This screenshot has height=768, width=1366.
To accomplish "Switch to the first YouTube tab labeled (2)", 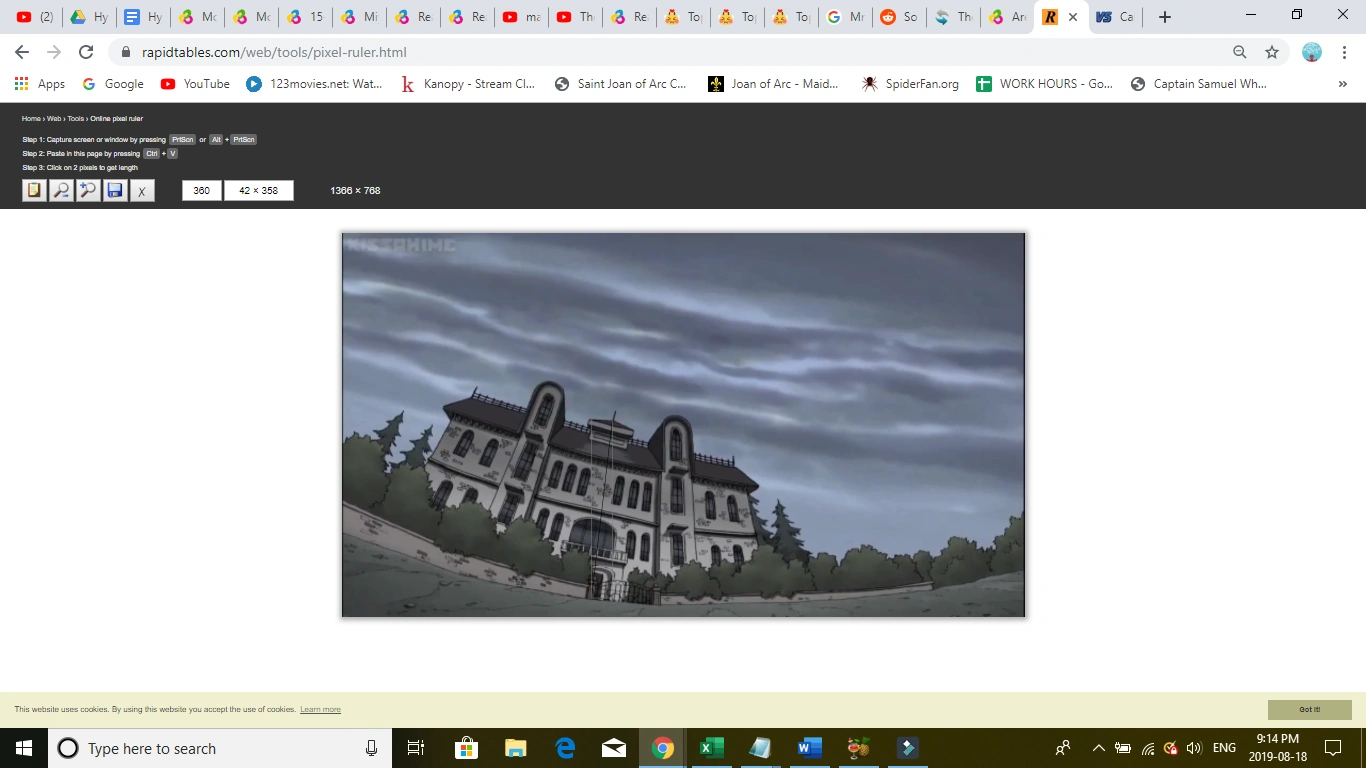I will click(35, 17).
